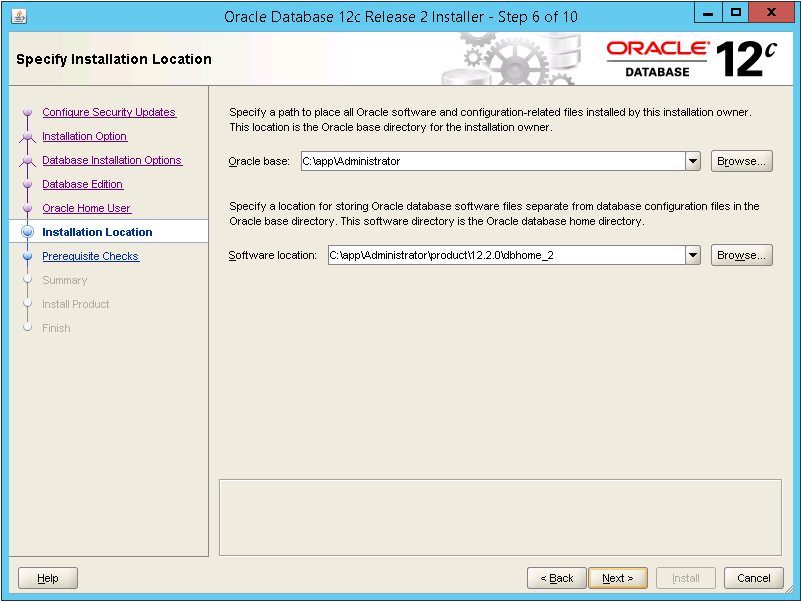Click inside the Software location path field
Image resolution: width=801 pixels, height=602 pixels.
click(x=504, y=256)
